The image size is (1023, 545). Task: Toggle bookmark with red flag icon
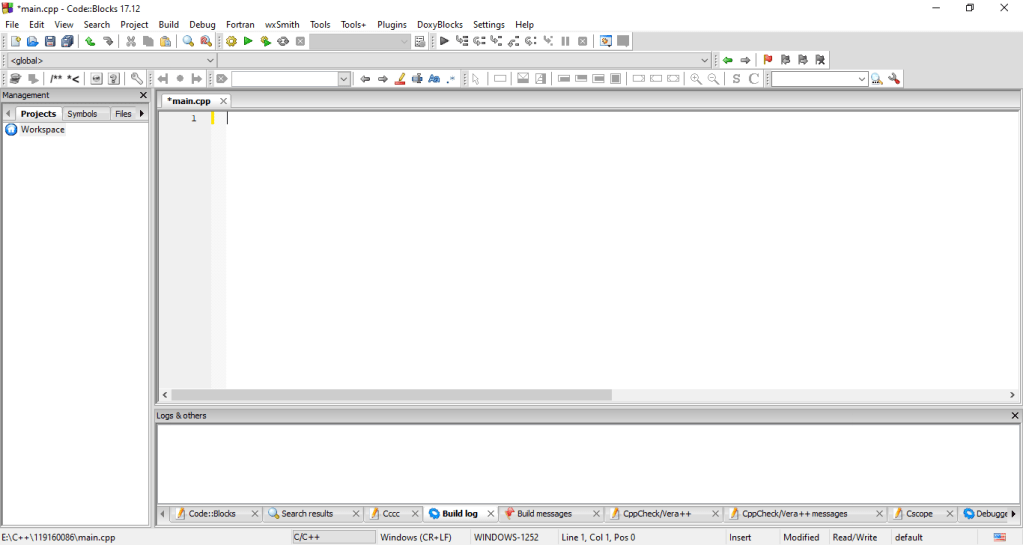coord(768,60)
